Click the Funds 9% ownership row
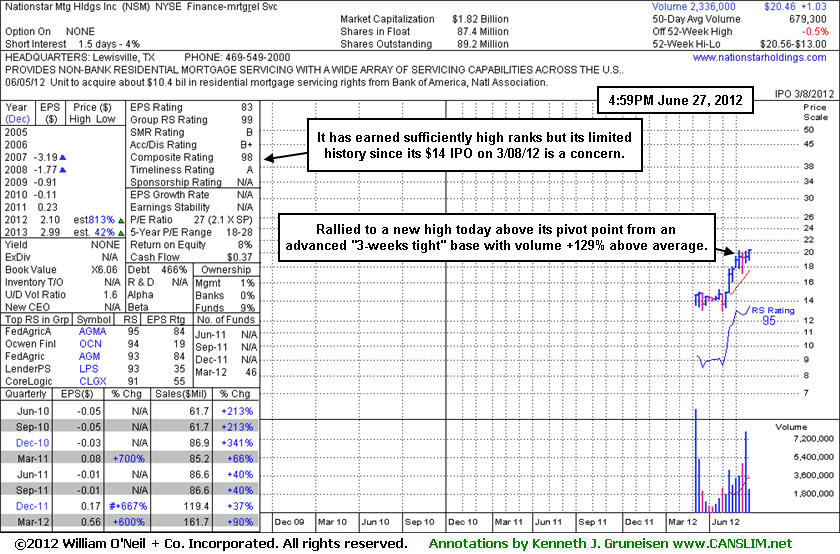 pos(225,308)
